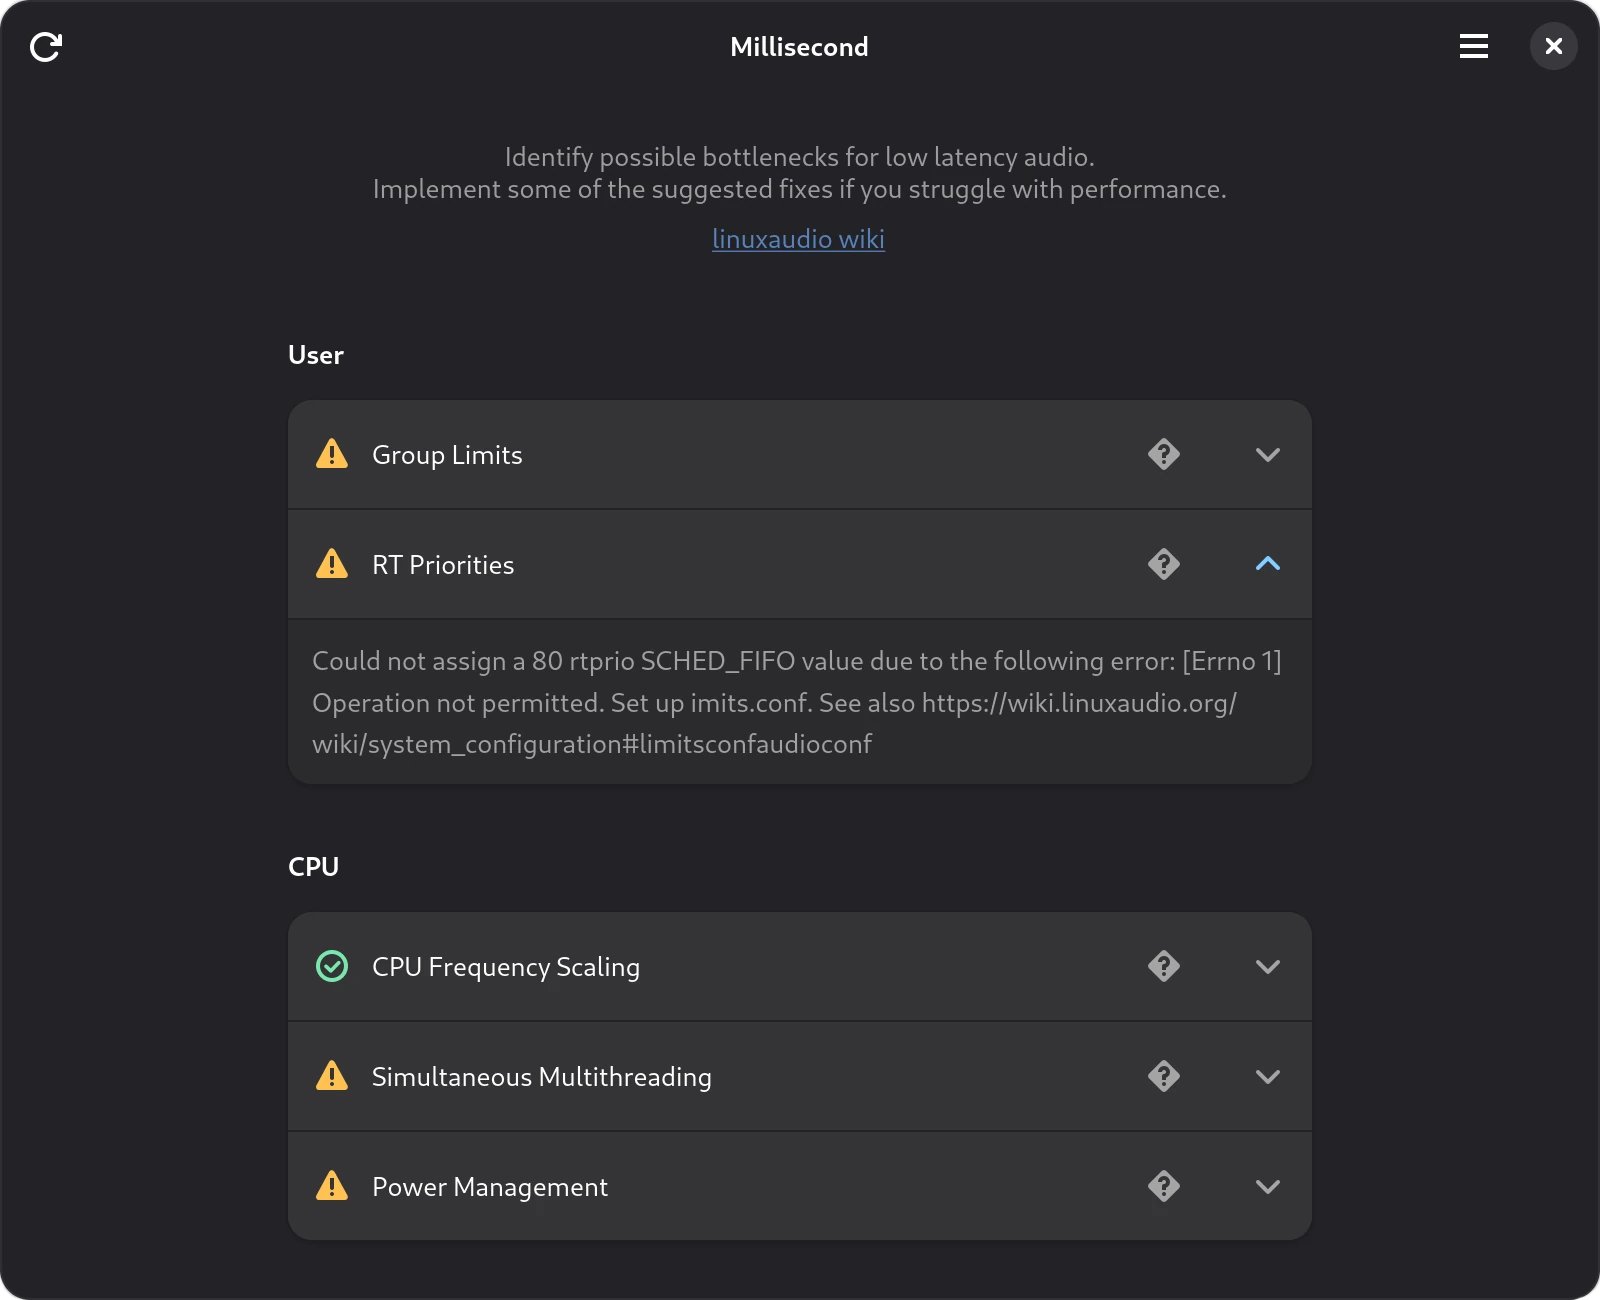Expand the Group Limits chevron
Screen dimensions: 1600x1300
click(1268, 455)
